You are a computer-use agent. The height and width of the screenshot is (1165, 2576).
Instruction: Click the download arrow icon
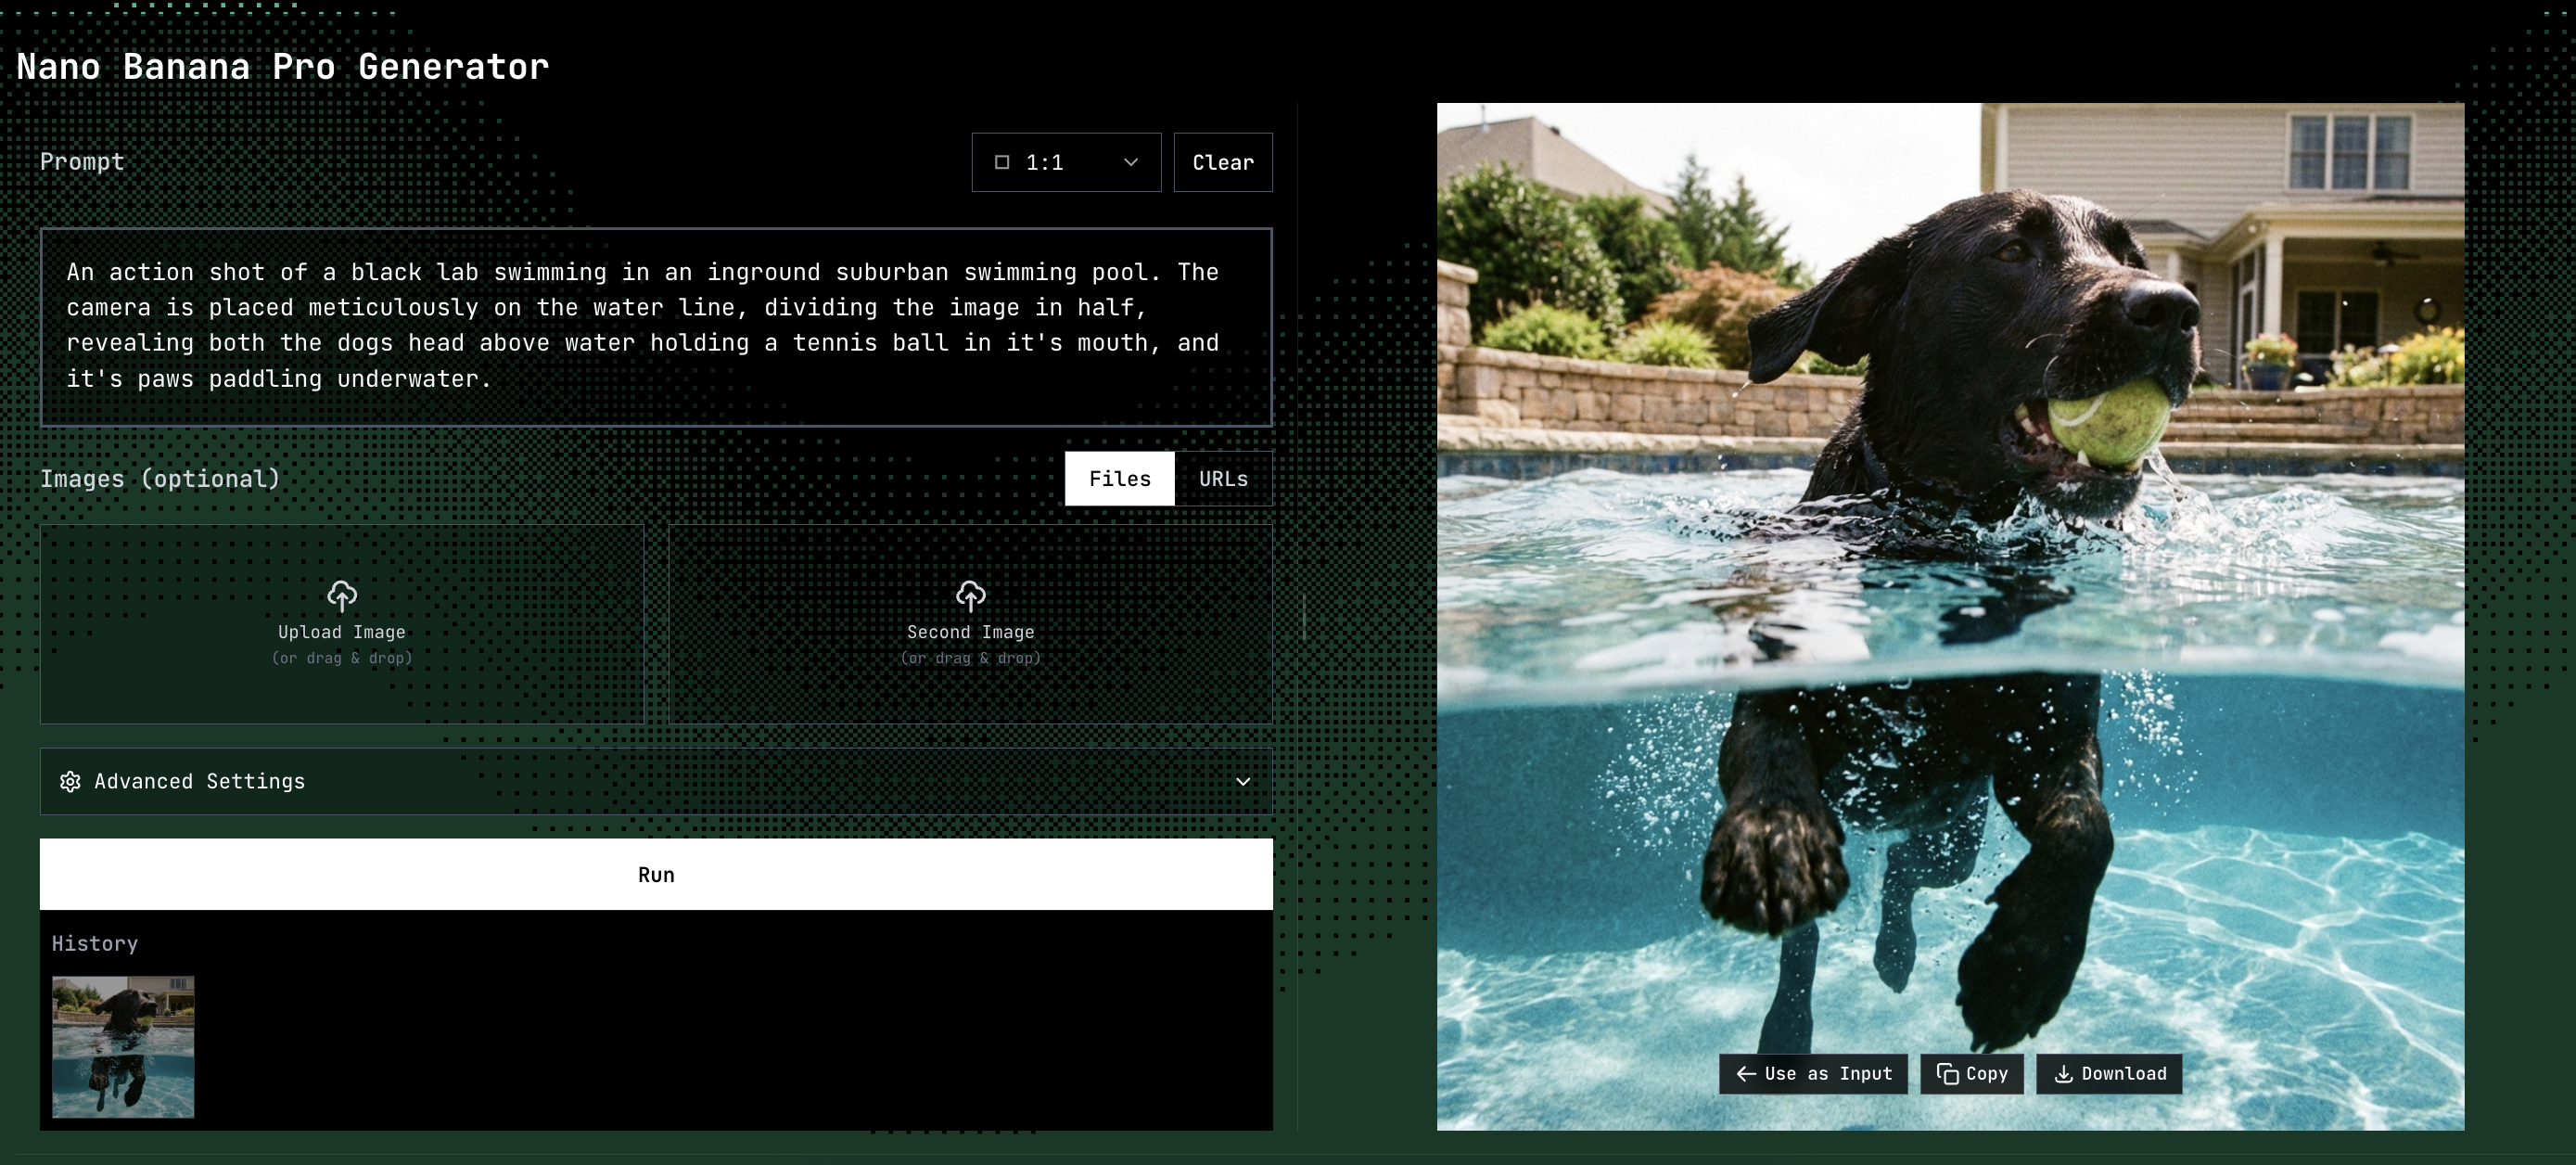[x=2062, y=1073]
